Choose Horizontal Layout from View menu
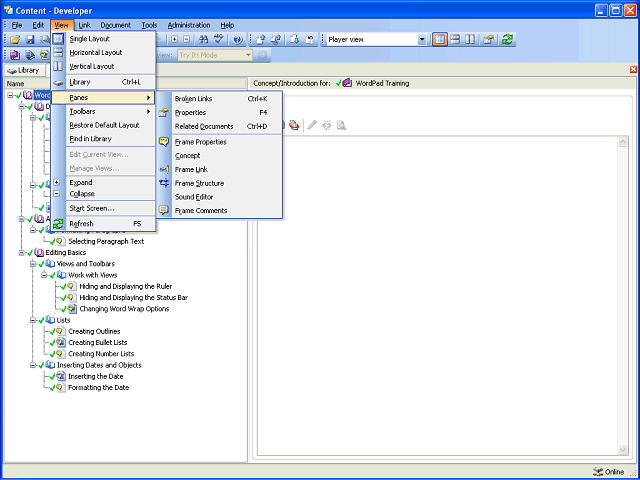 coord(104,53)
